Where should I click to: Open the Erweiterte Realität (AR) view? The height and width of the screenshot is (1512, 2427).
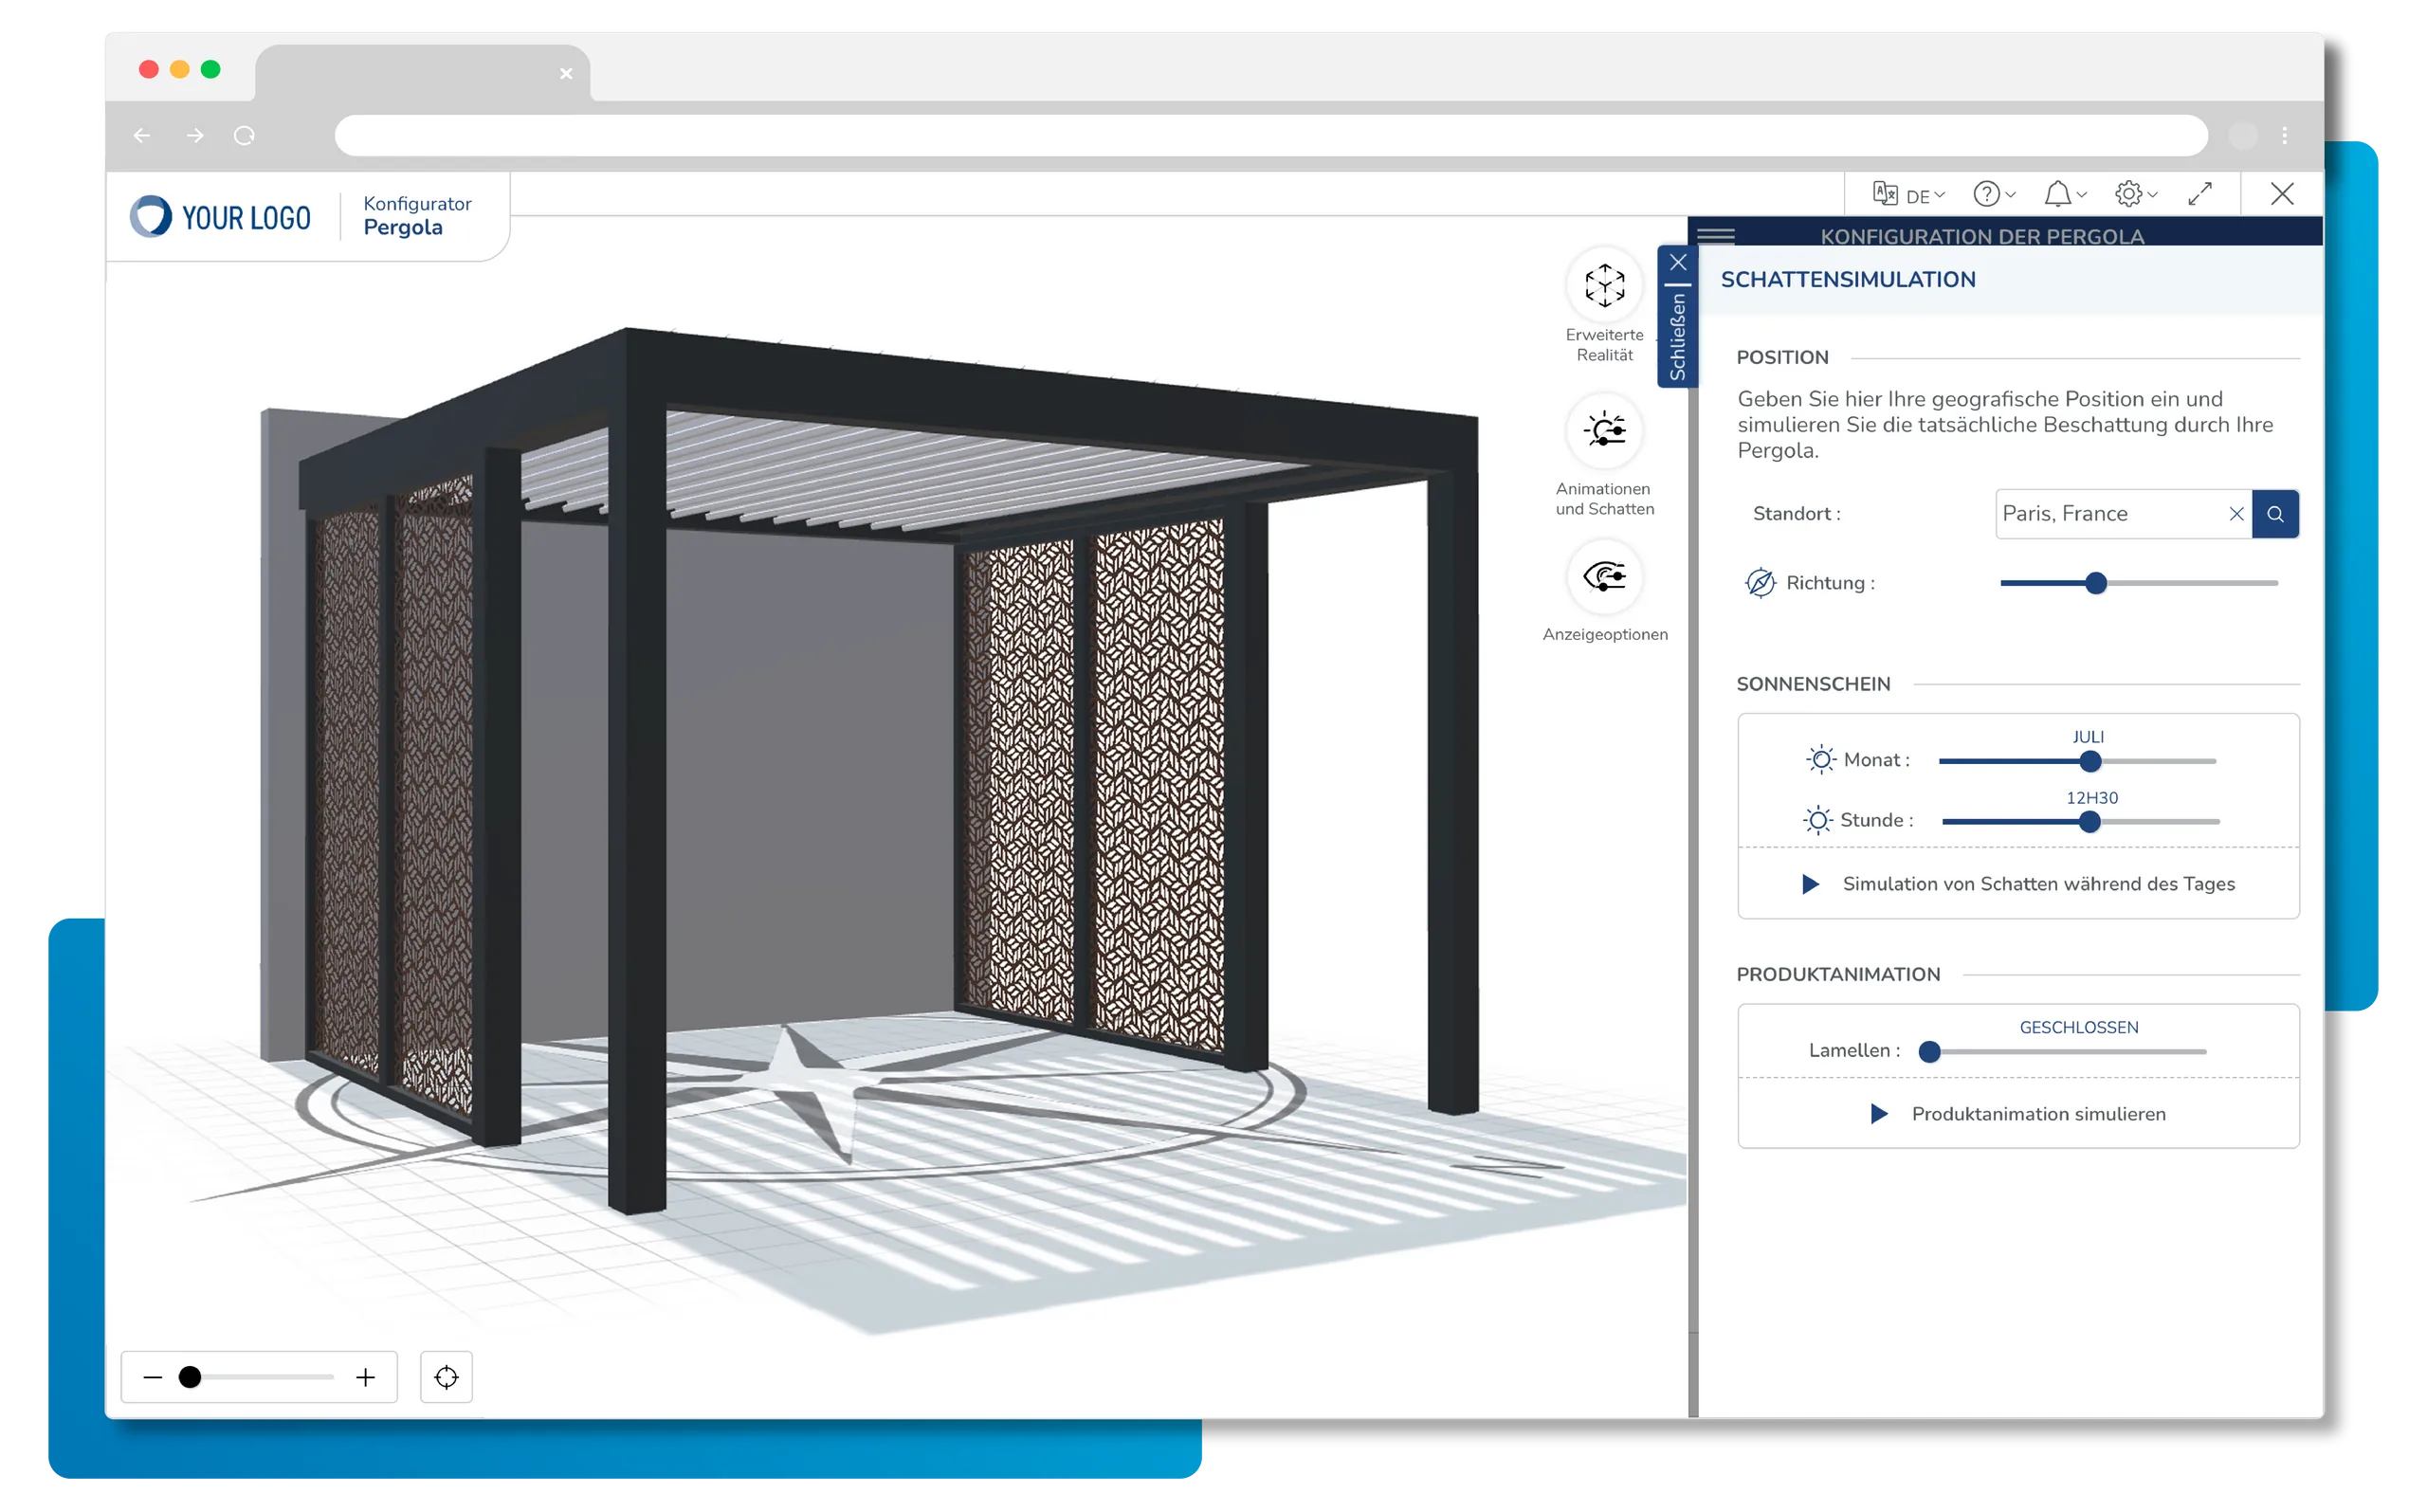pos(1604,286)
